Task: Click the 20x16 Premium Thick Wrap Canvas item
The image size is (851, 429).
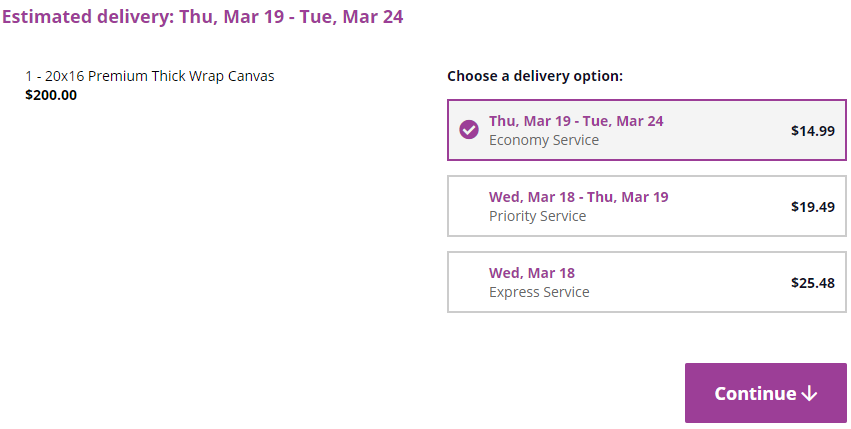Action: (x=150, y=76)
